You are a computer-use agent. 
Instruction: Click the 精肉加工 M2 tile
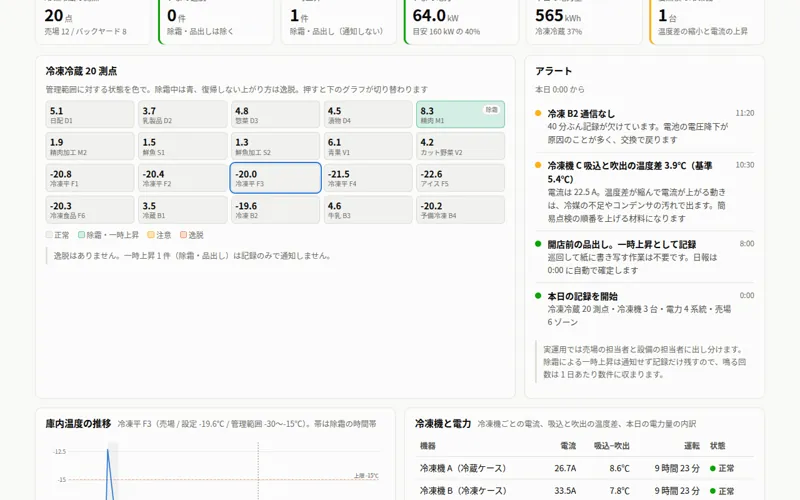(90, 146)
